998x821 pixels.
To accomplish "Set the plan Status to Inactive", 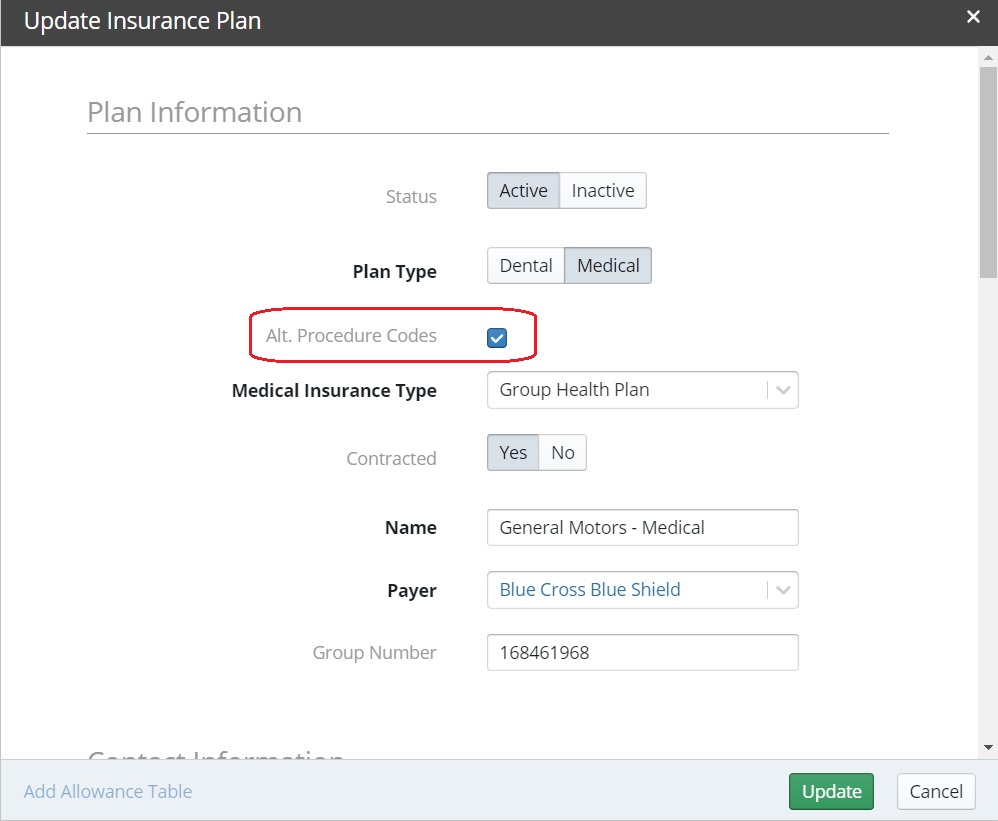I will point(601,190).
